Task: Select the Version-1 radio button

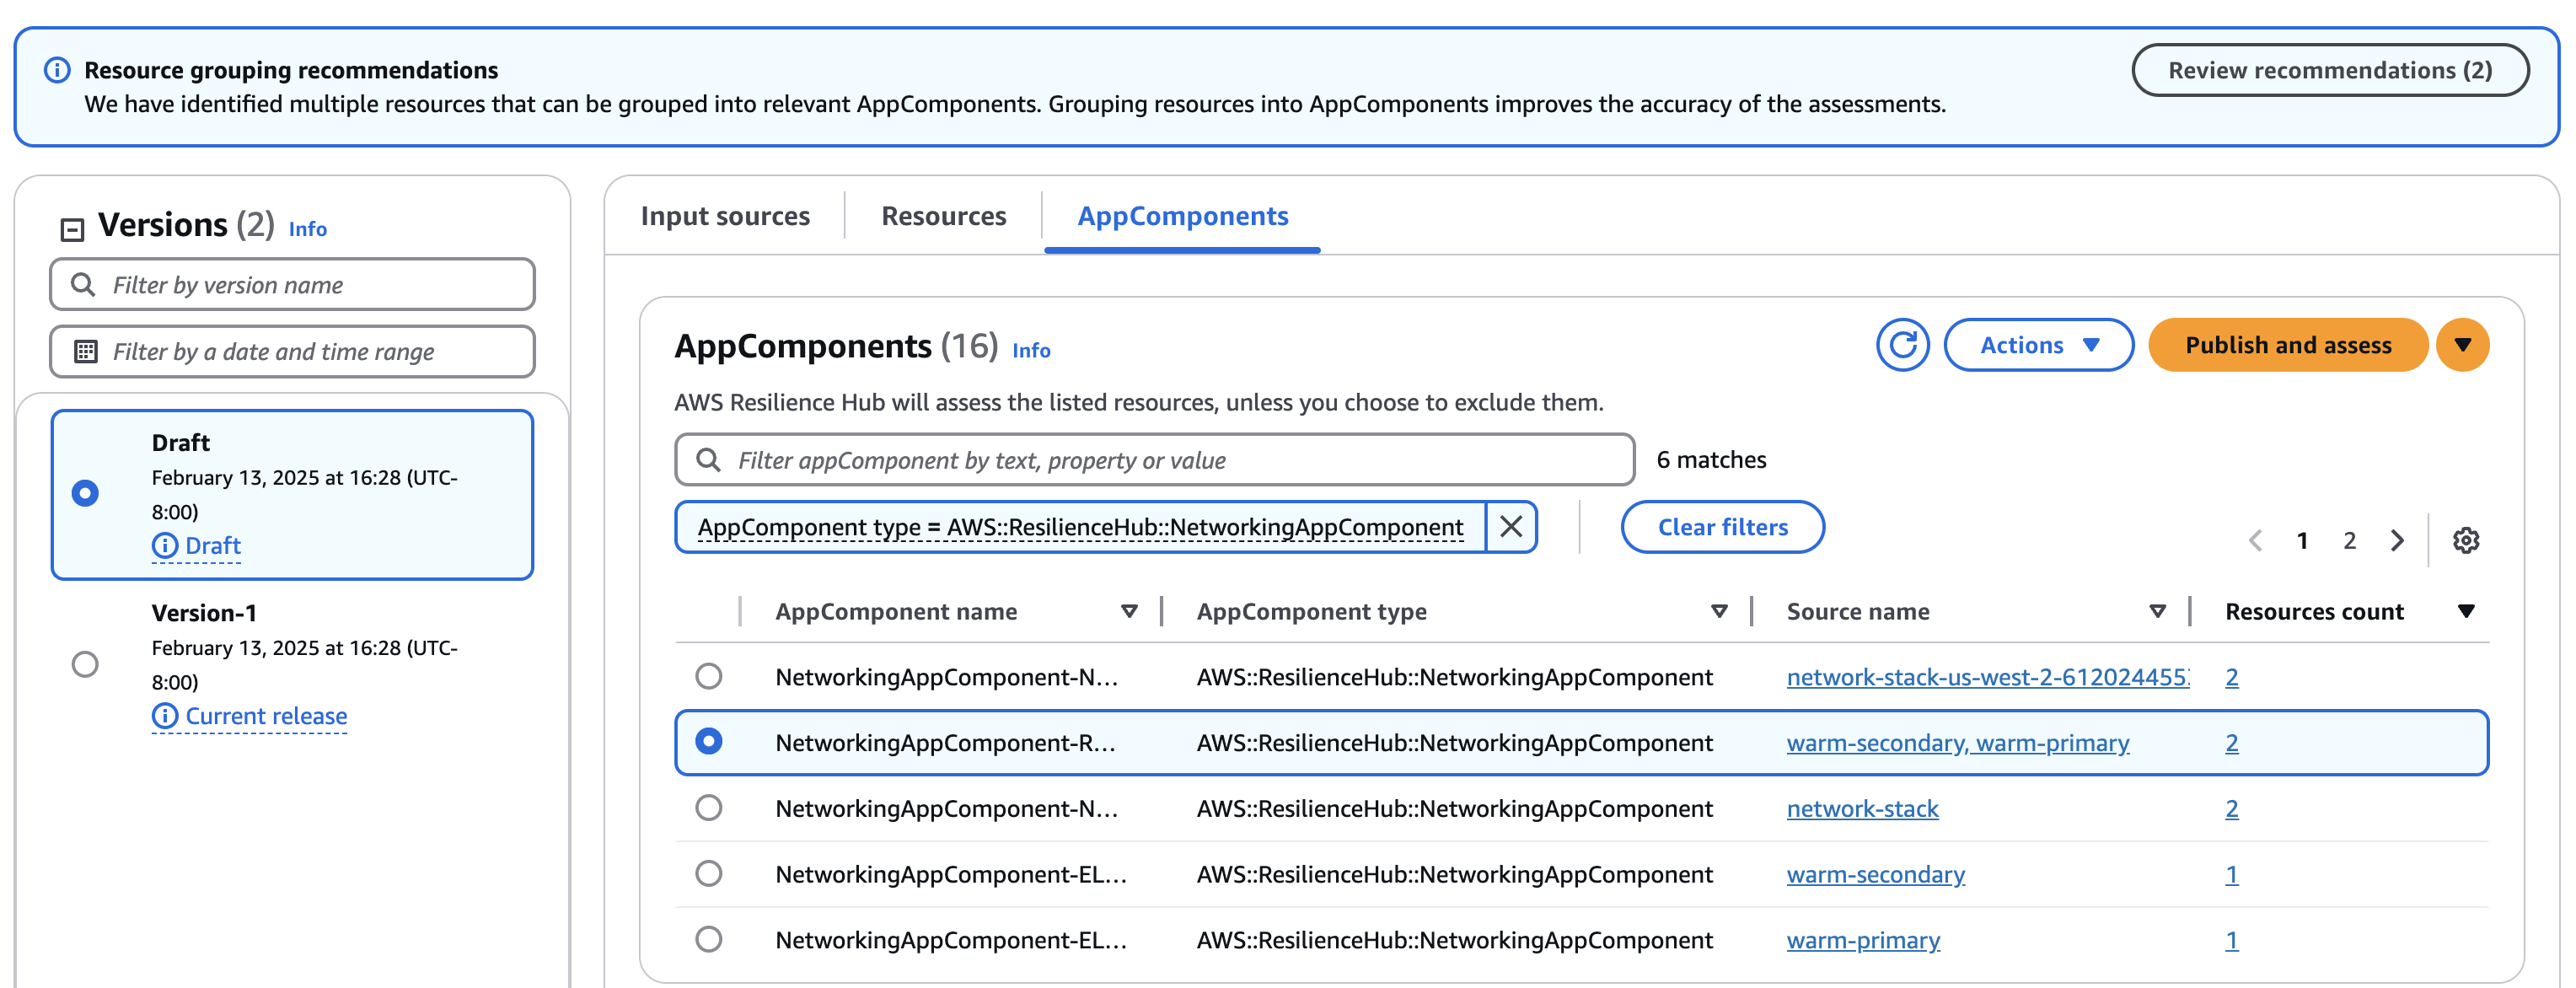Action: tap(85, 664)
